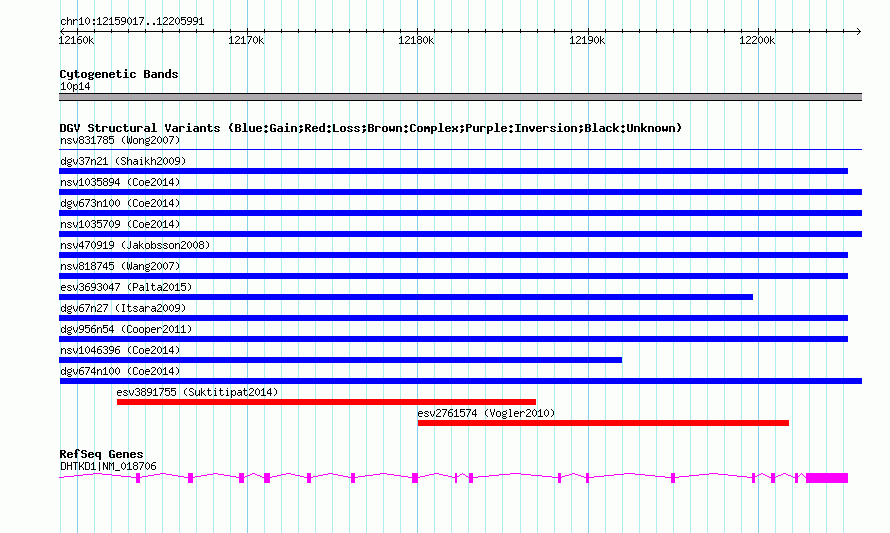Select the red esv3891755 loss bar
The height and width of the screenshot is (533, 890).
point(326,402)
